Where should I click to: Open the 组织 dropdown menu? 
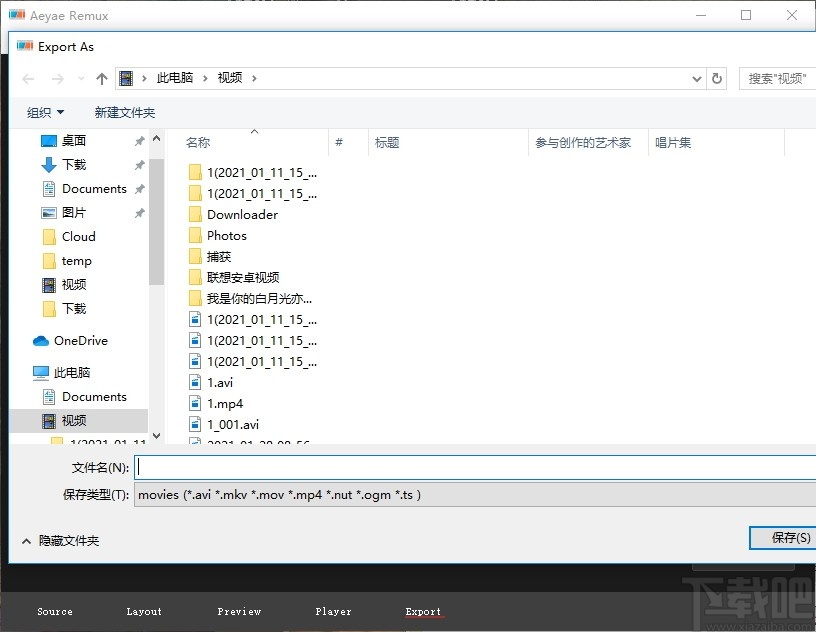(x=45, y=112)
